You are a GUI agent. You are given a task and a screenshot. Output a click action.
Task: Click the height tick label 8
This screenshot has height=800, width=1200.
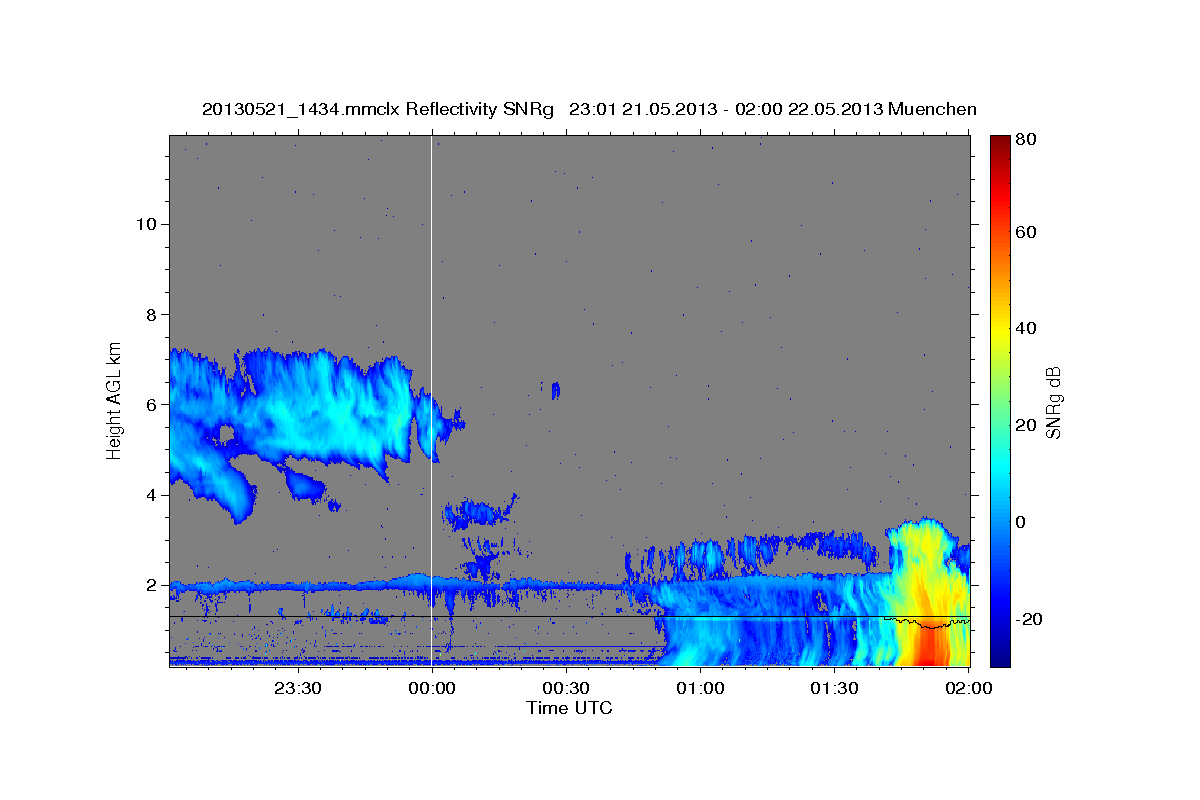151,314
